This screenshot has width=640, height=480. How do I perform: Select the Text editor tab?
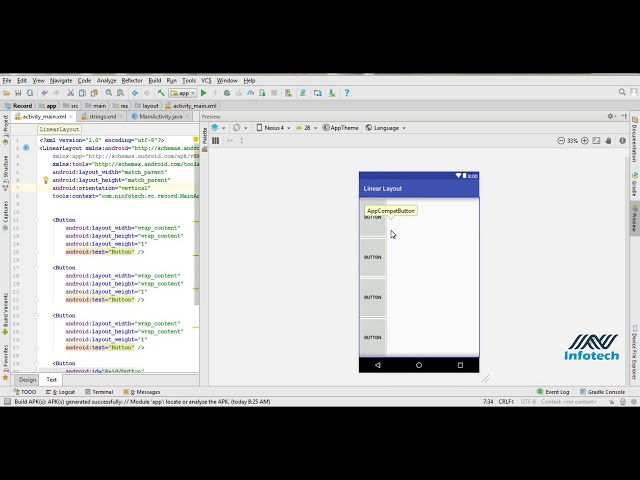pos(51,380)
